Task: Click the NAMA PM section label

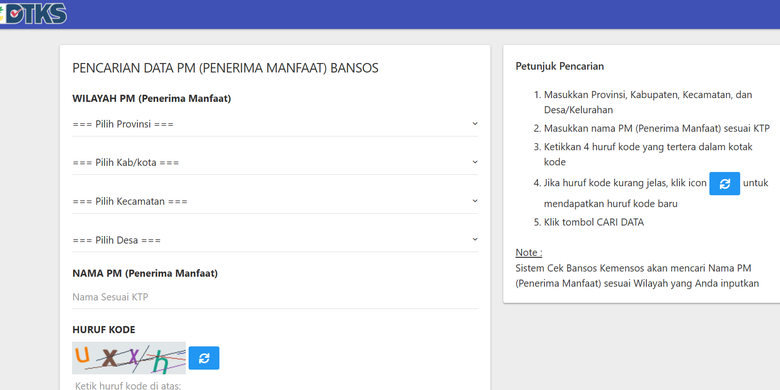Action: (x=145, y=273)
